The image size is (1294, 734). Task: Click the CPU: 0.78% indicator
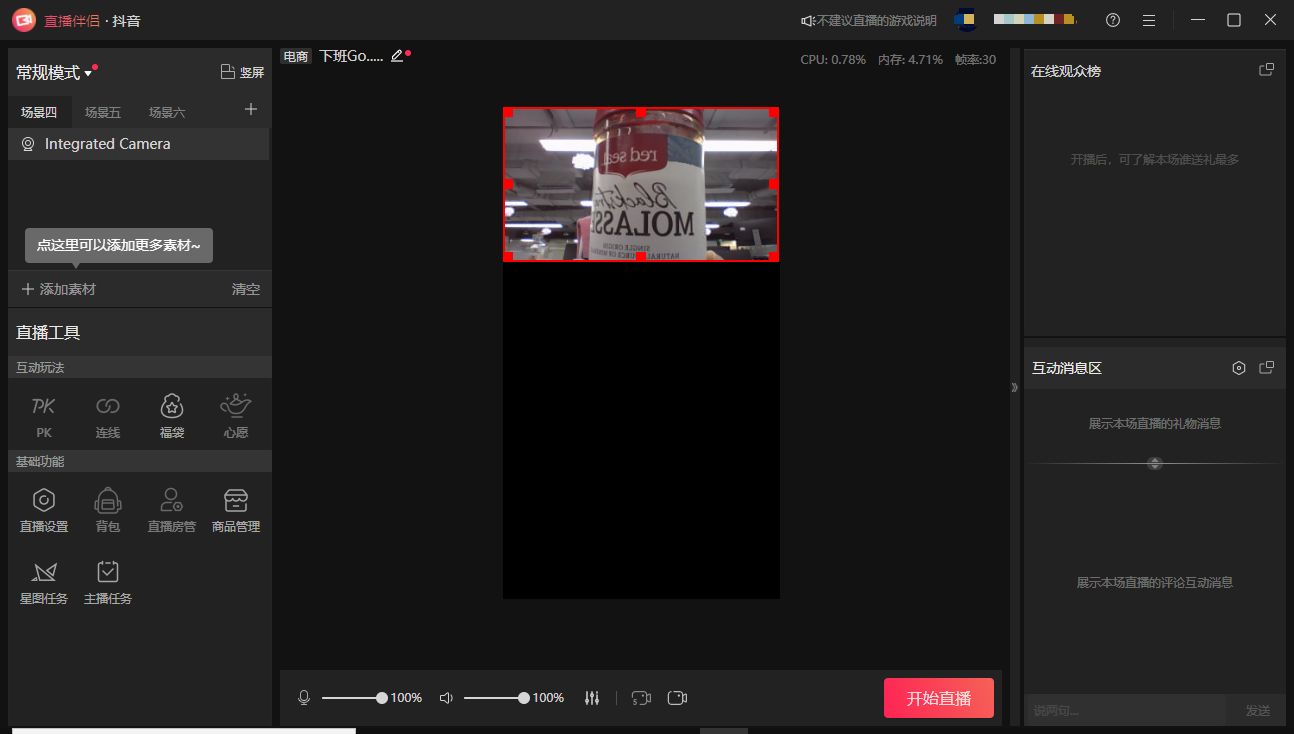click(833, 59)
